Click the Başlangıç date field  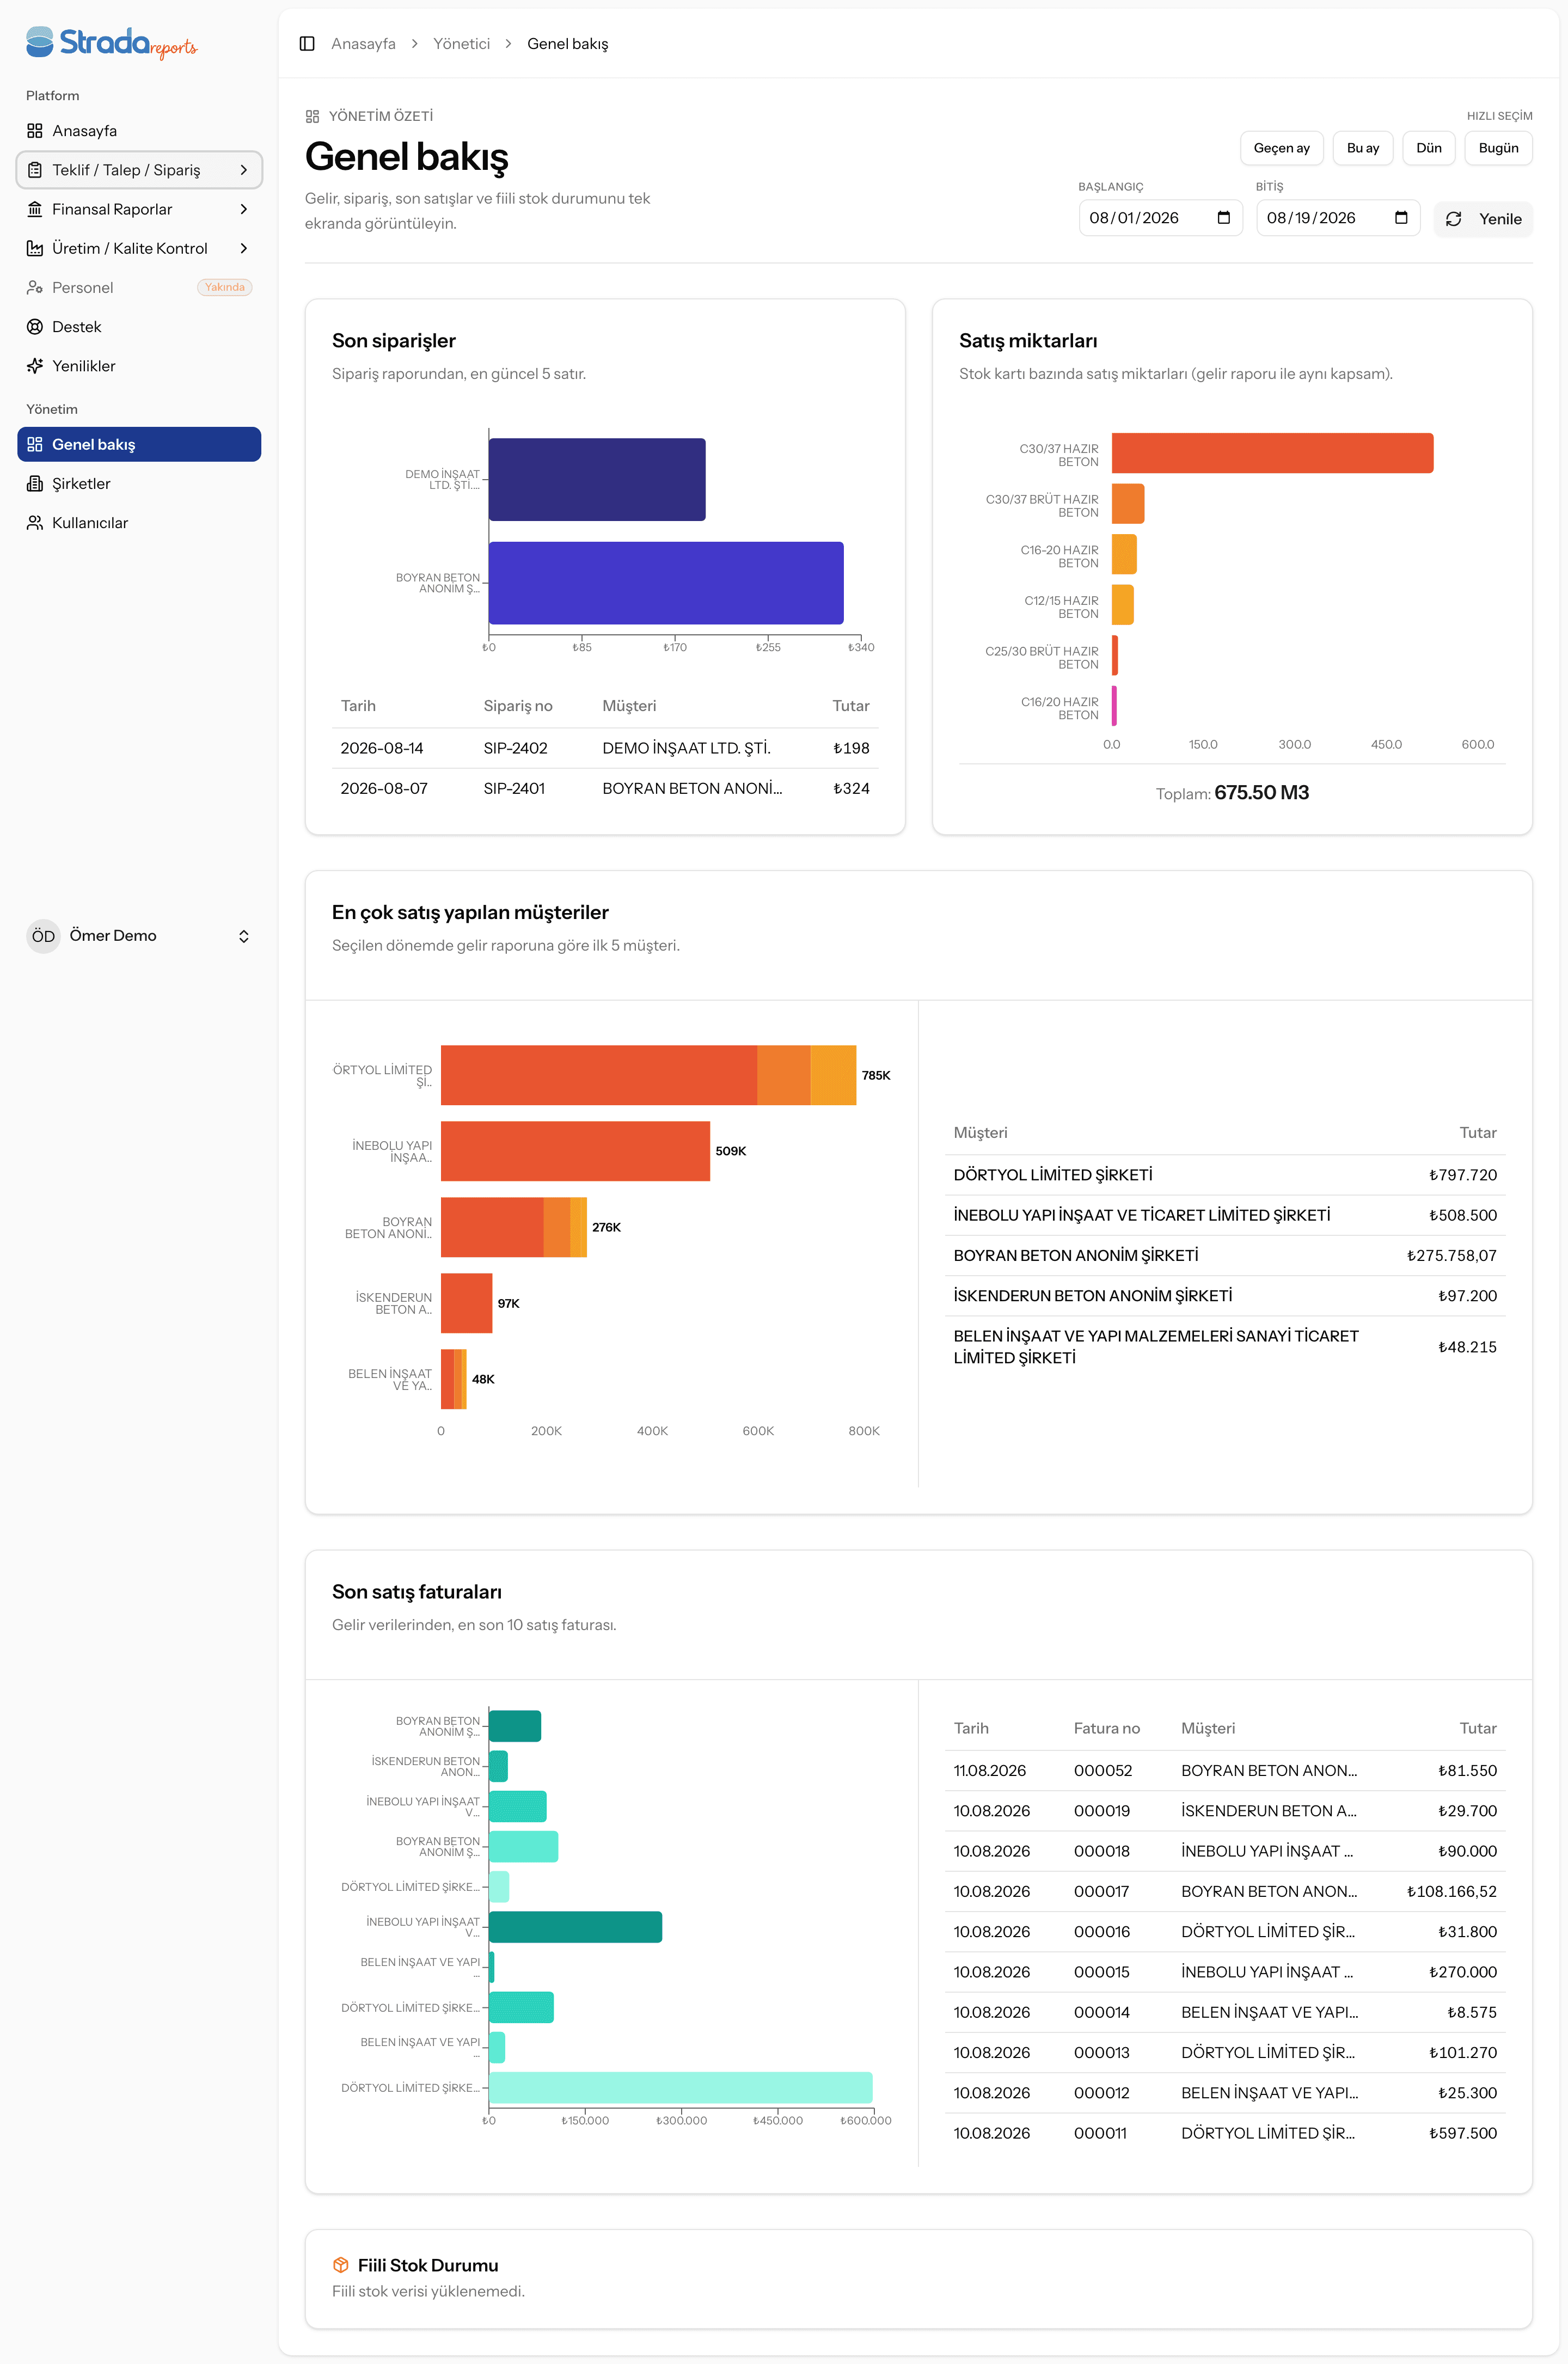[x=1160, y=218]
